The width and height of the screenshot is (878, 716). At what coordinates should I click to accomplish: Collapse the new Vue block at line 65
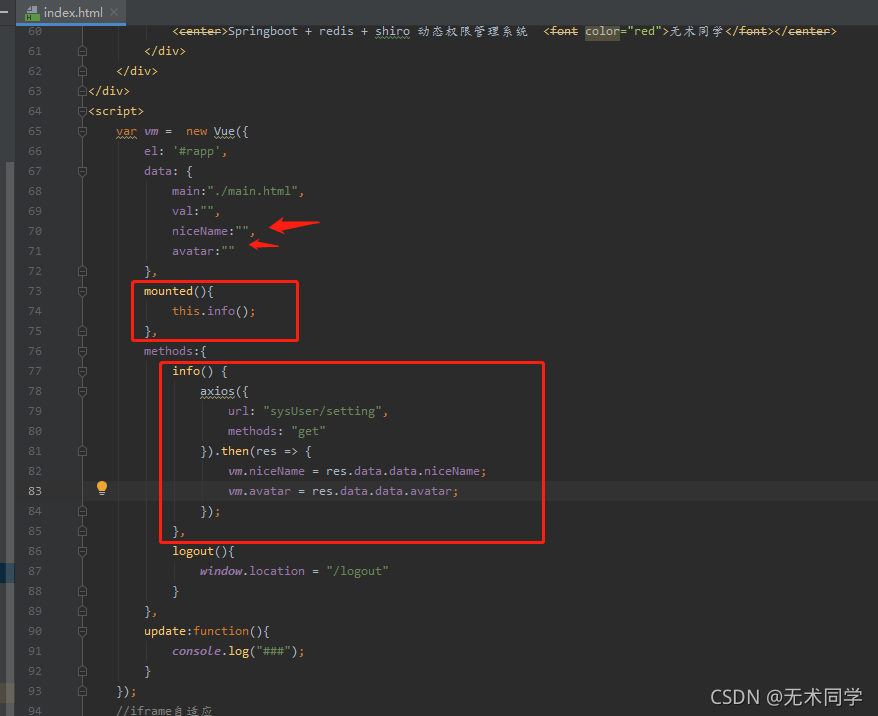(82, 132)
